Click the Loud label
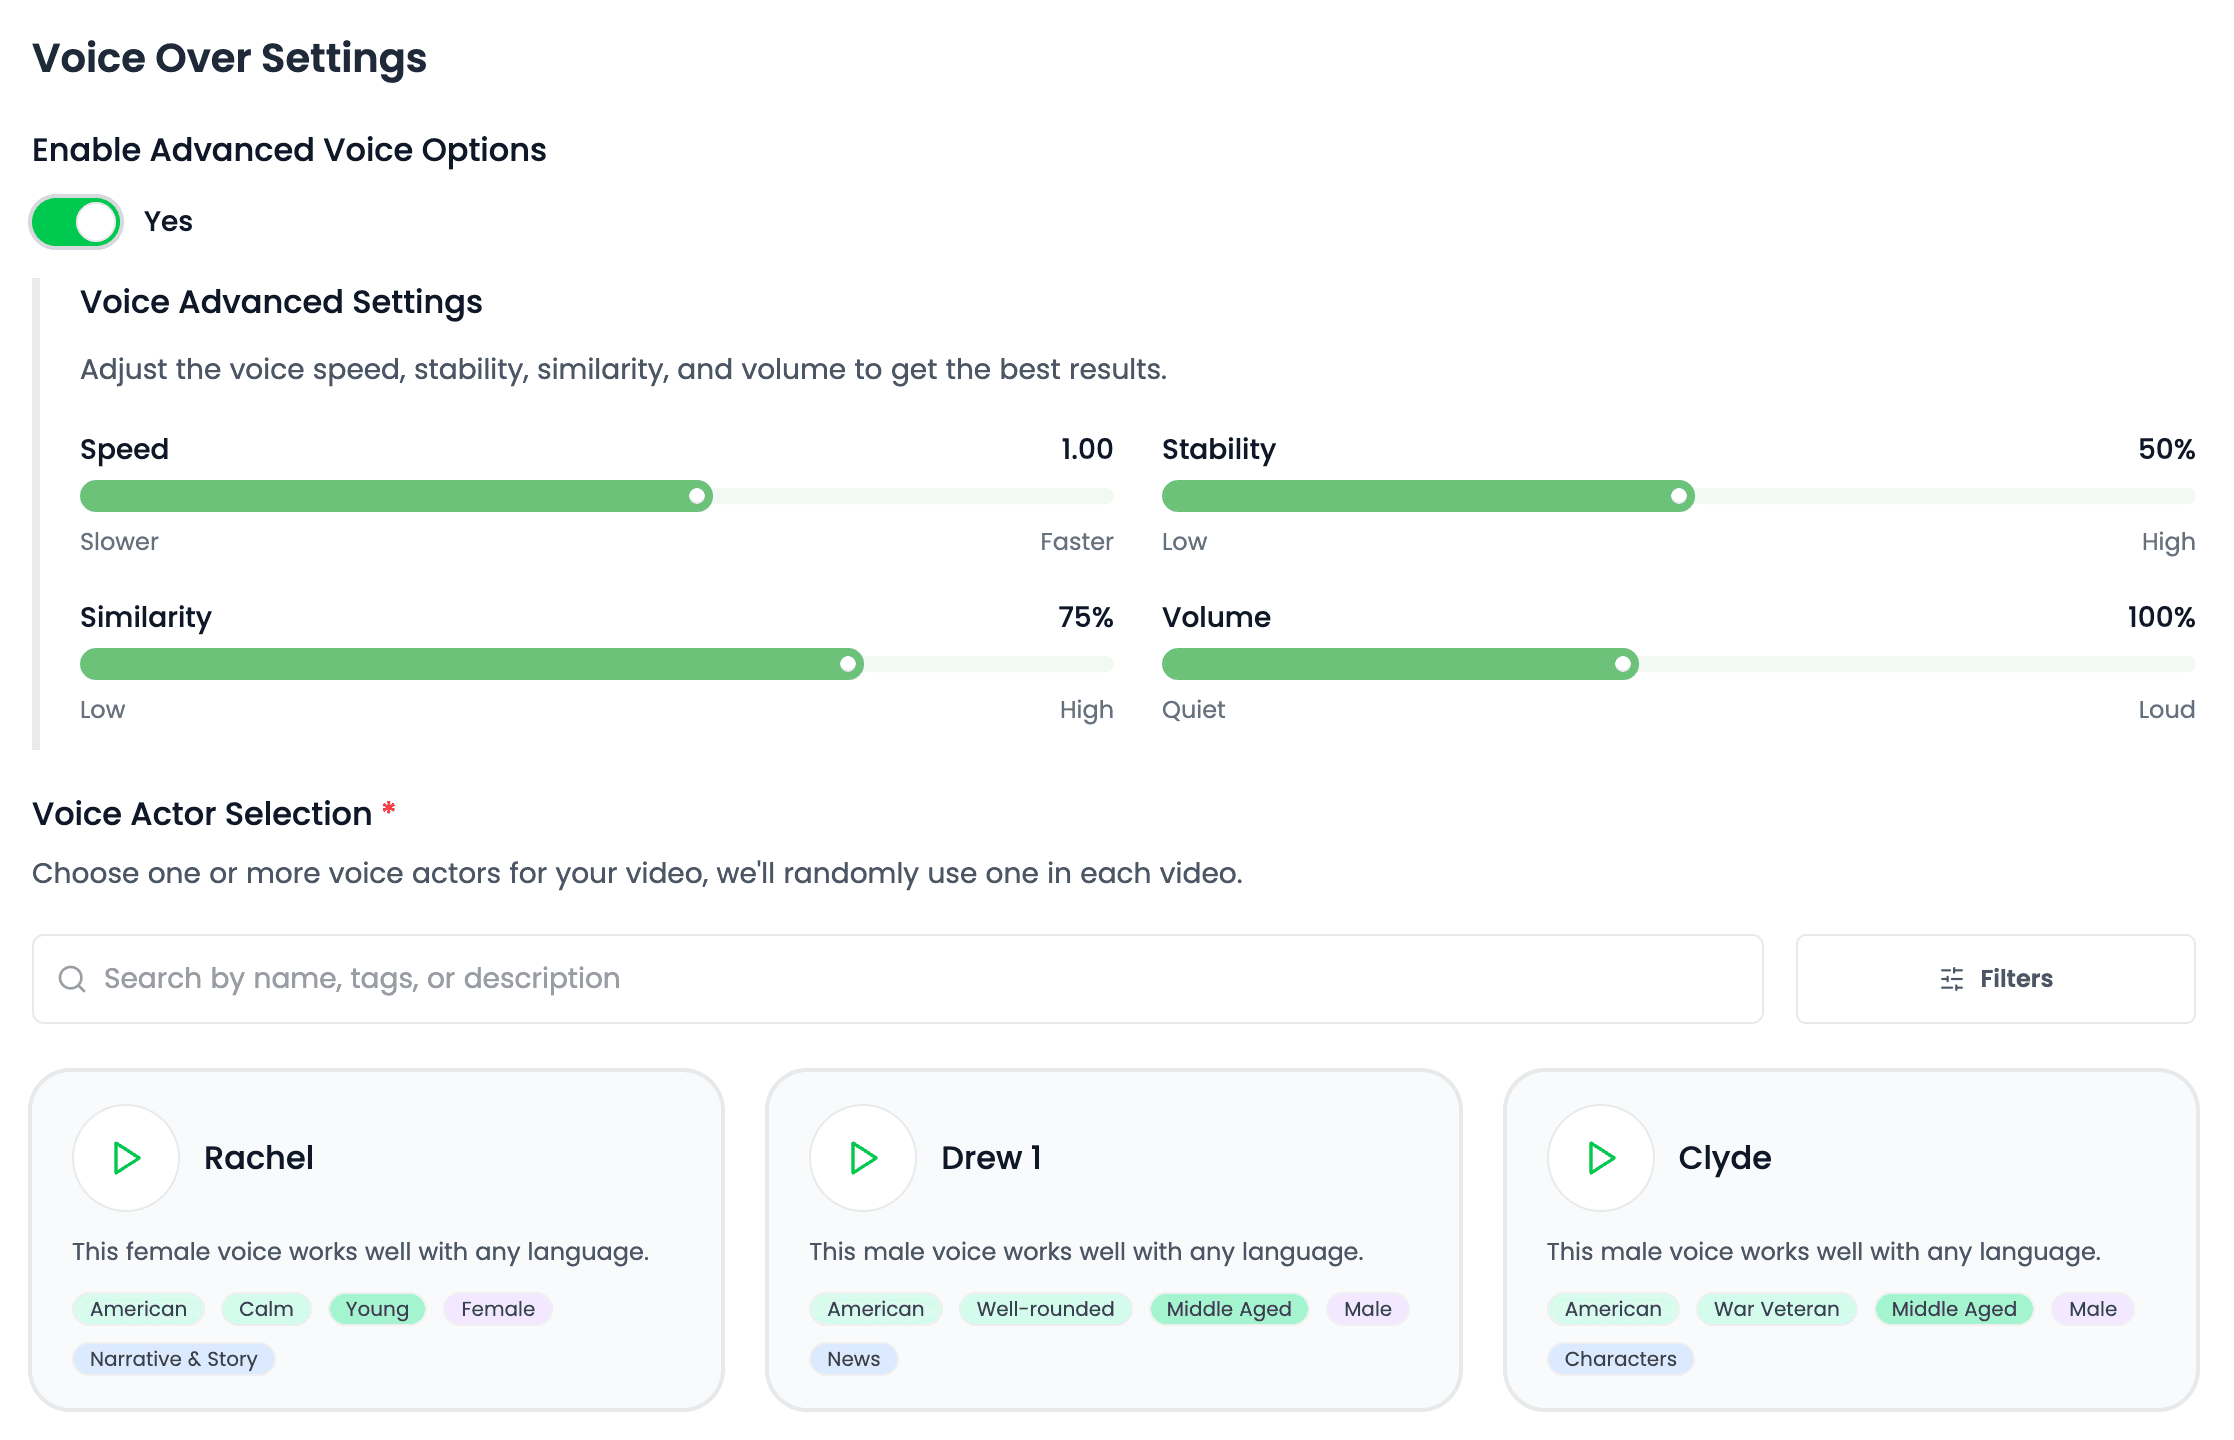The height and width of the screenshot is (1440, 2234). [2166, 709]
